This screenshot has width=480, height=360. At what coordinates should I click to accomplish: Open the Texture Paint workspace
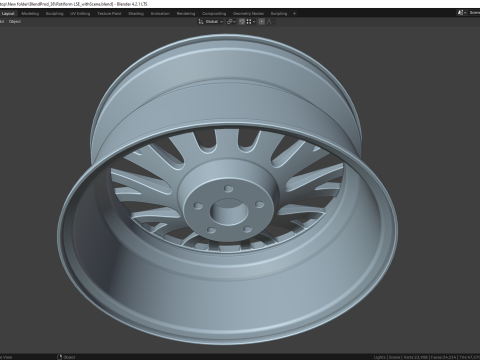[109, 14]
